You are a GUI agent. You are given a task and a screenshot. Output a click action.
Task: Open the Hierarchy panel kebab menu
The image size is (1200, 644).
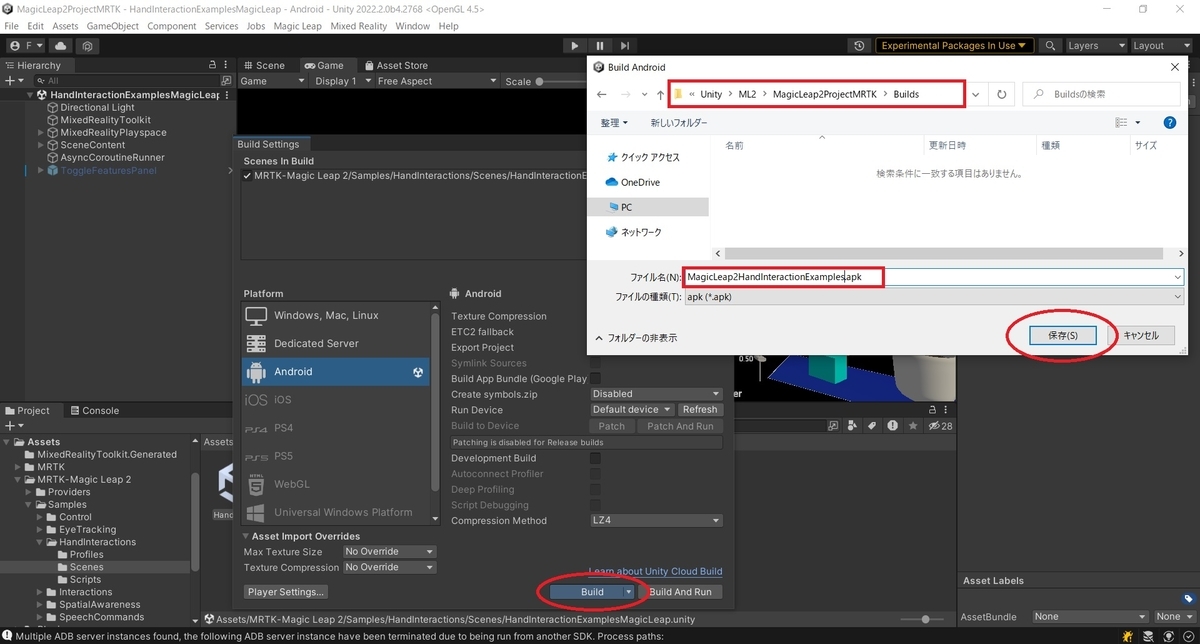tap(226, 65)
